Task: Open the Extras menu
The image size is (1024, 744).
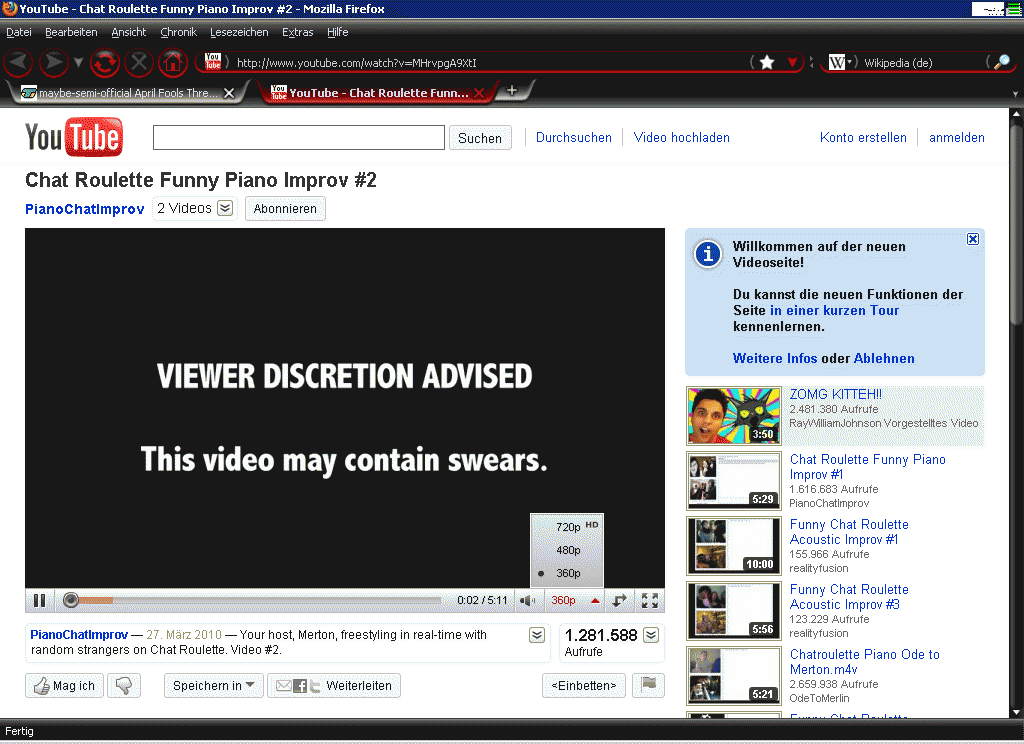Action: [x=298, y=32]
